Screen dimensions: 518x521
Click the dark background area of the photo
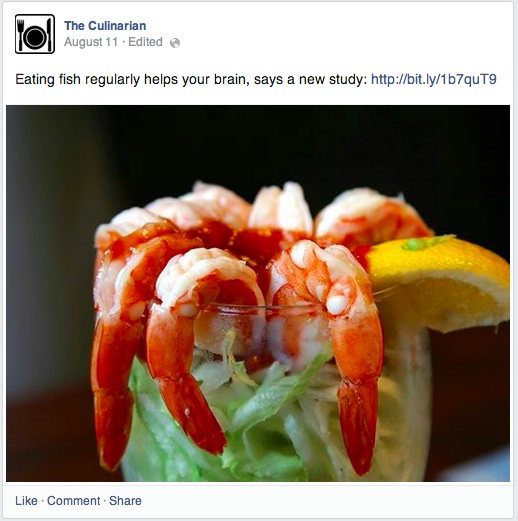tap(300, 143)
